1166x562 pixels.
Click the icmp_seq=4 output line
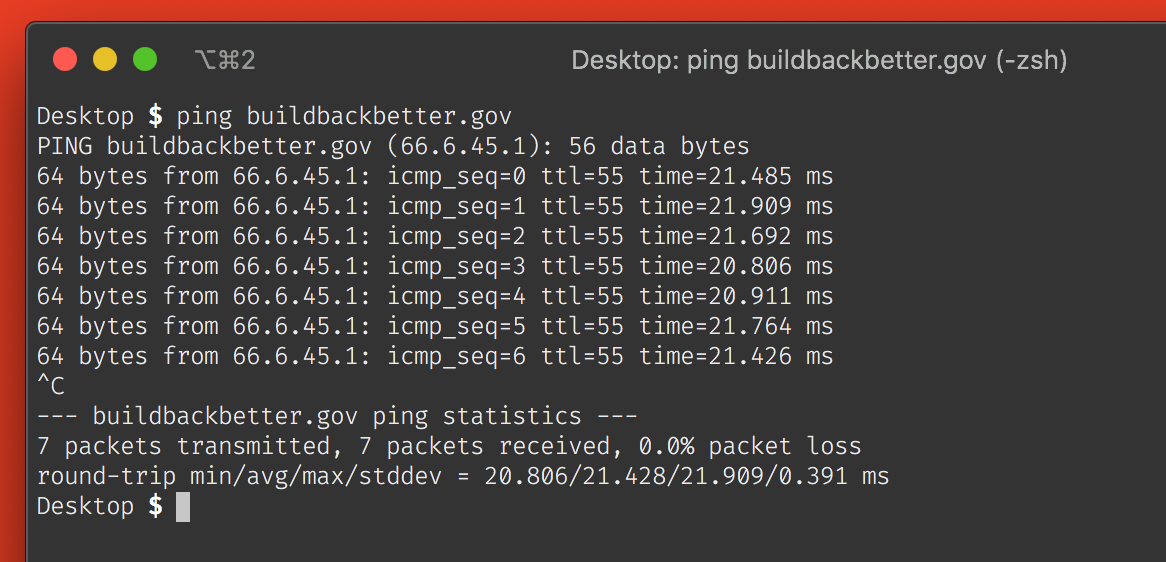coord(435,297)
